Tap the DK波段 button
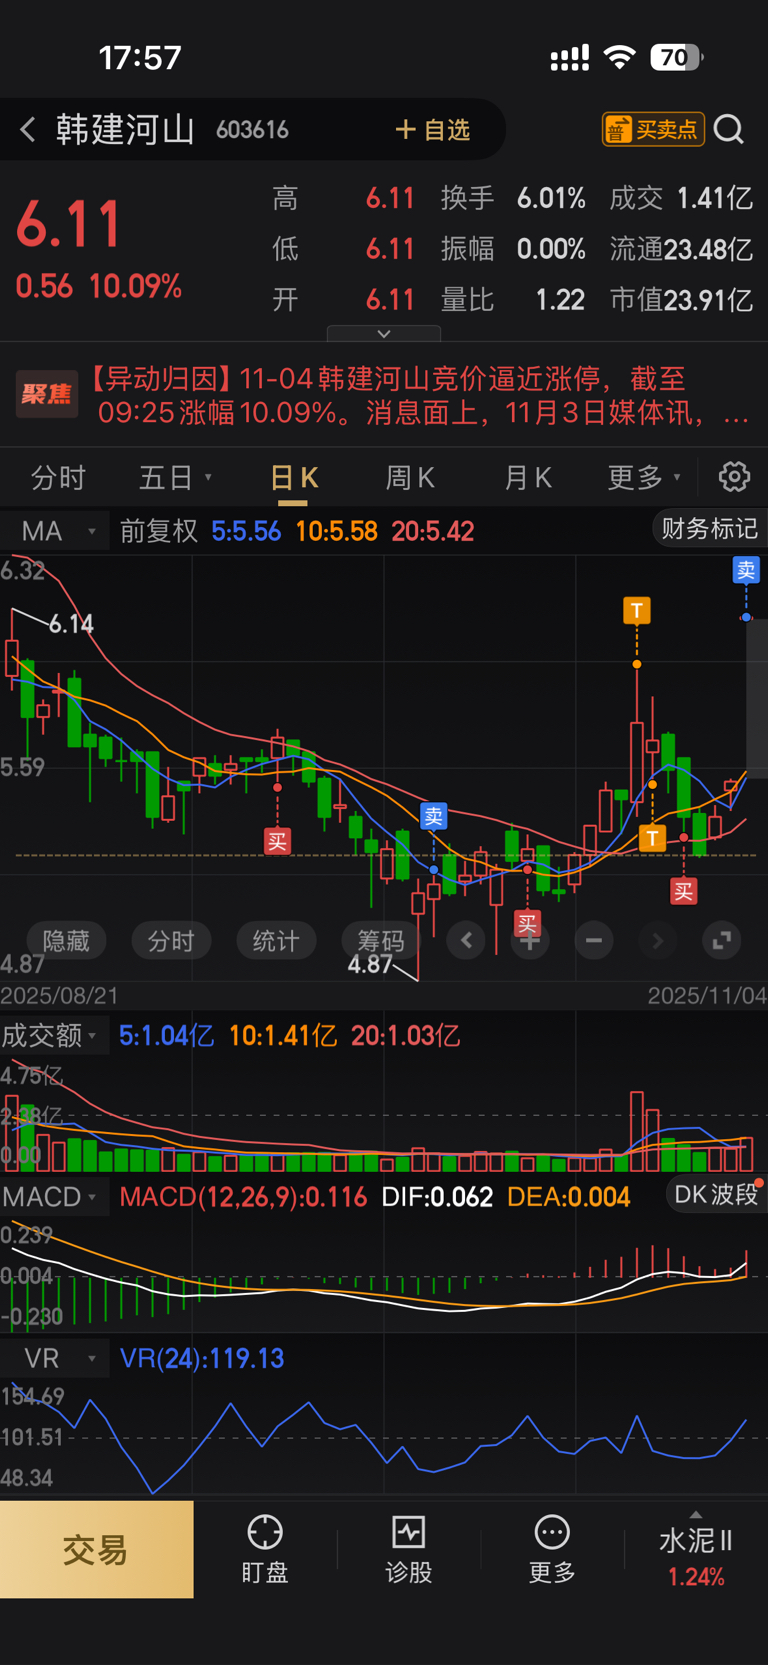Screen dimensions: 769x1665 (x=716, y=1195)
